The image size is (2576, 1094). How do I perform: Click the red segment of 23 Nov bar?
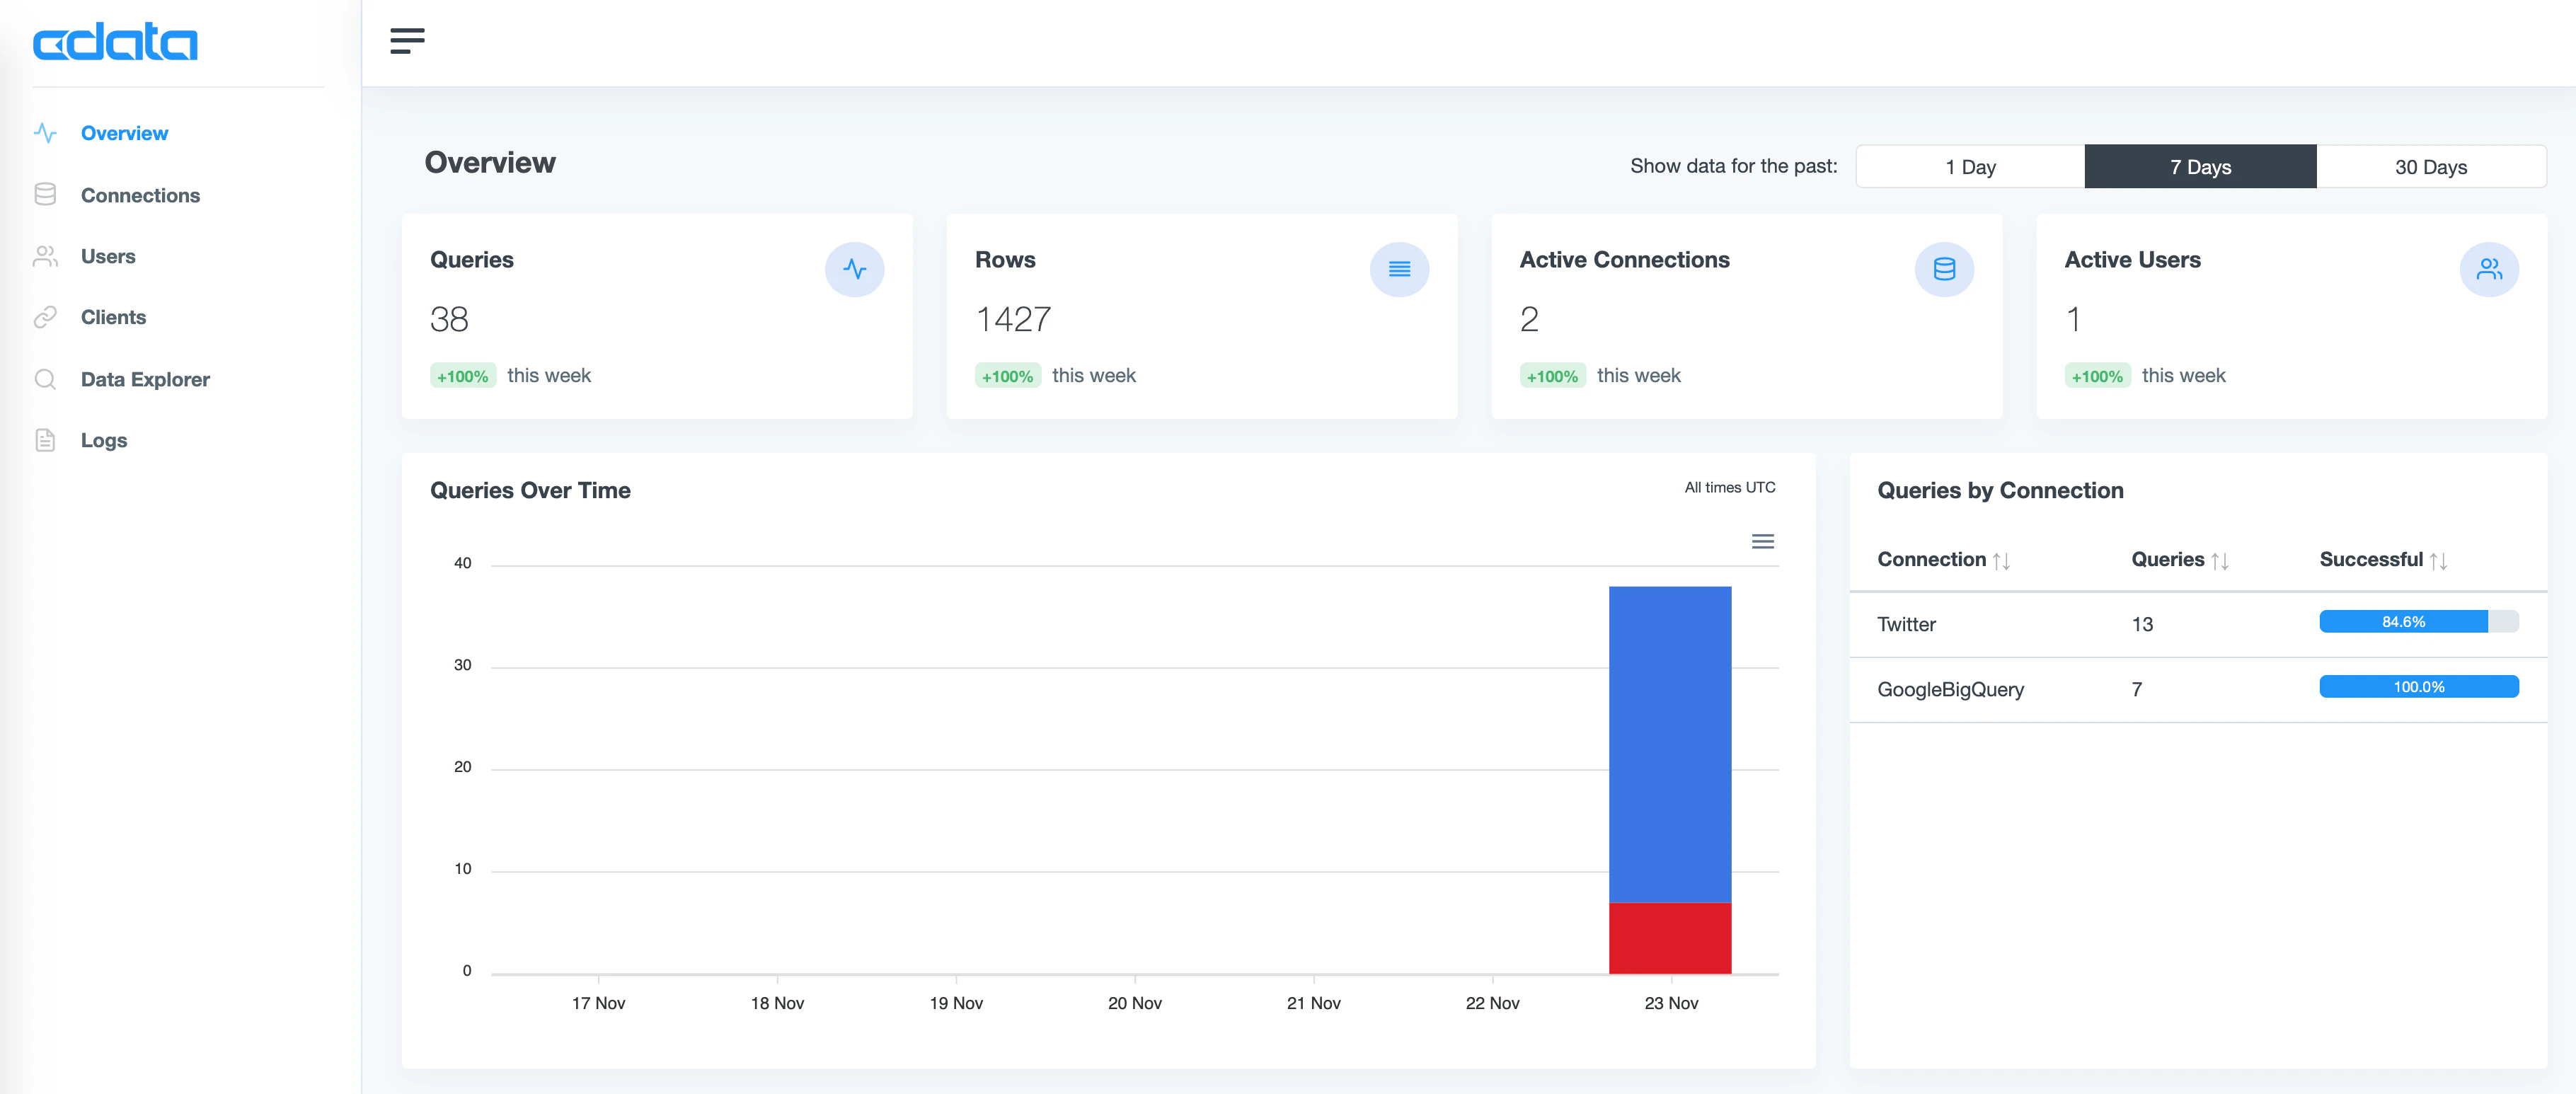point(1670,938)
